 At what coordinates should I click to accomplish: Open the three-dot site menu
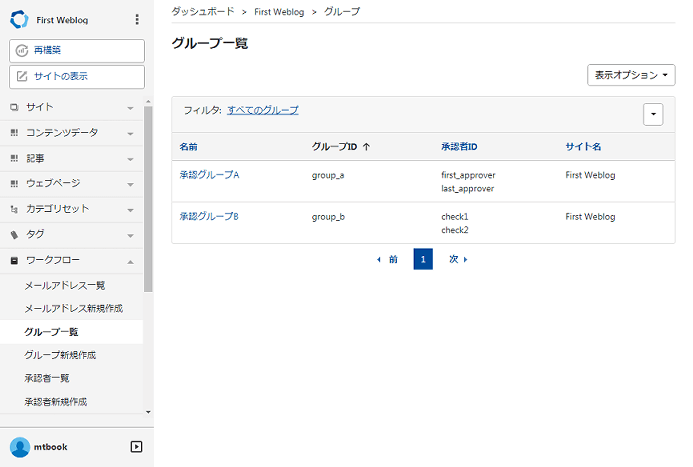coord(137,19)
